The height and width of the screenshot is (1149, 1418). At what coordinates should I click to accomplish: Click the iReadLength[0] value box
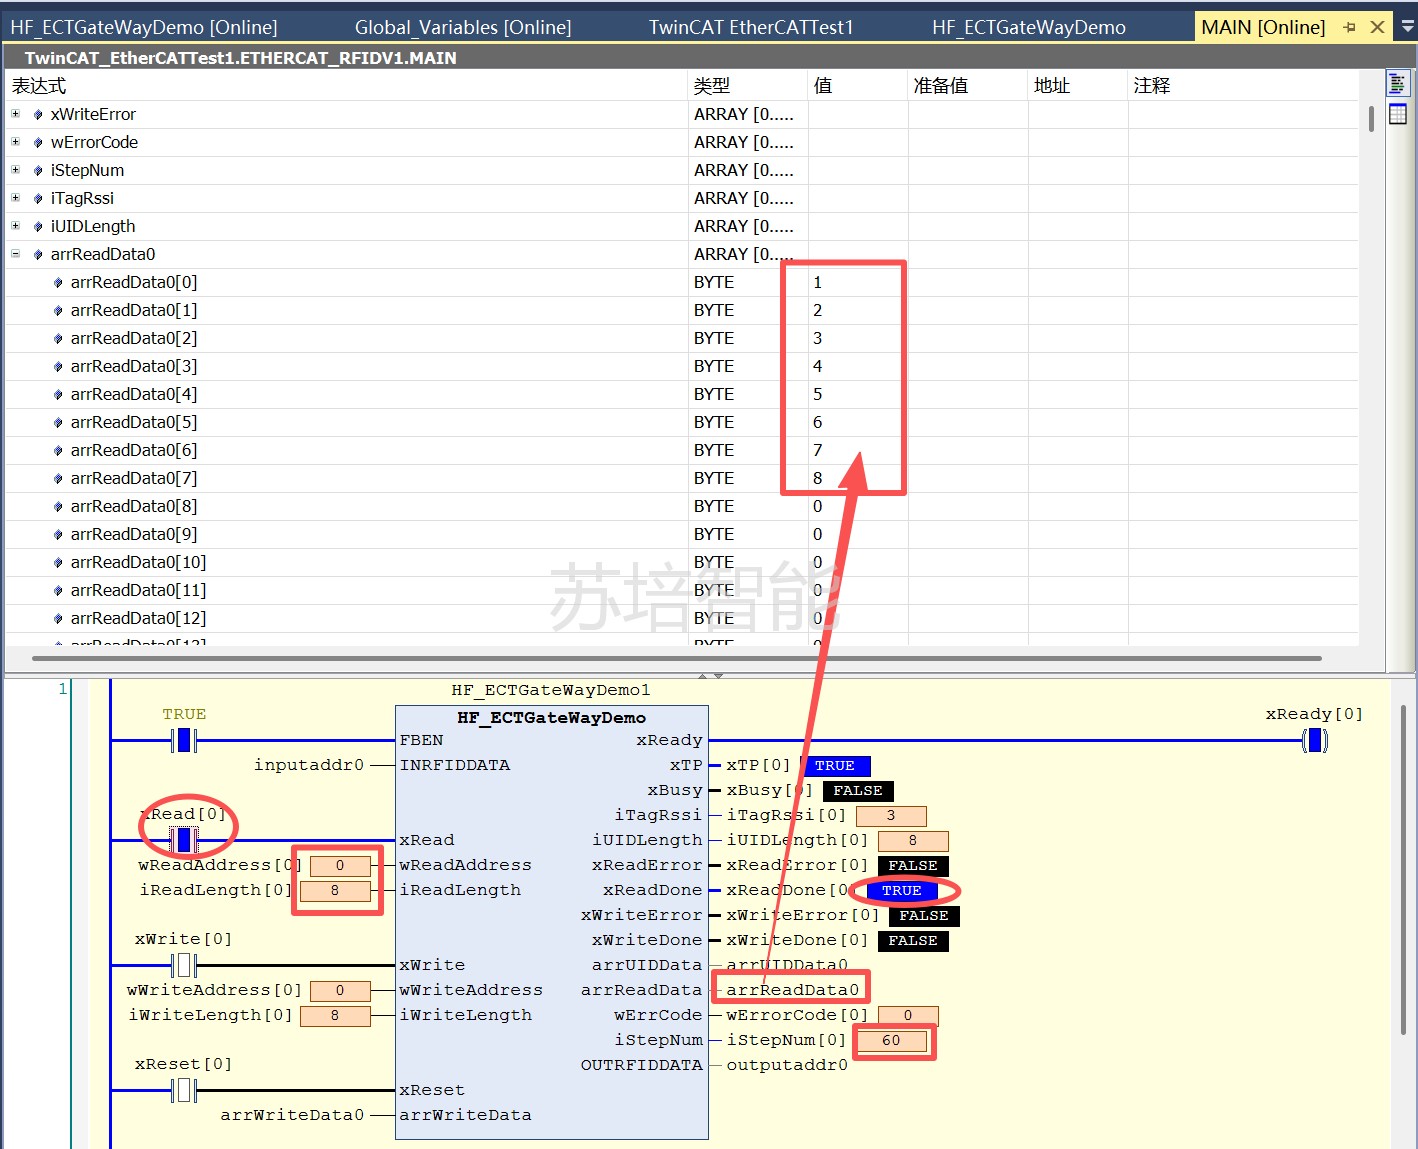pyautogui.click(x=335, y=890)
